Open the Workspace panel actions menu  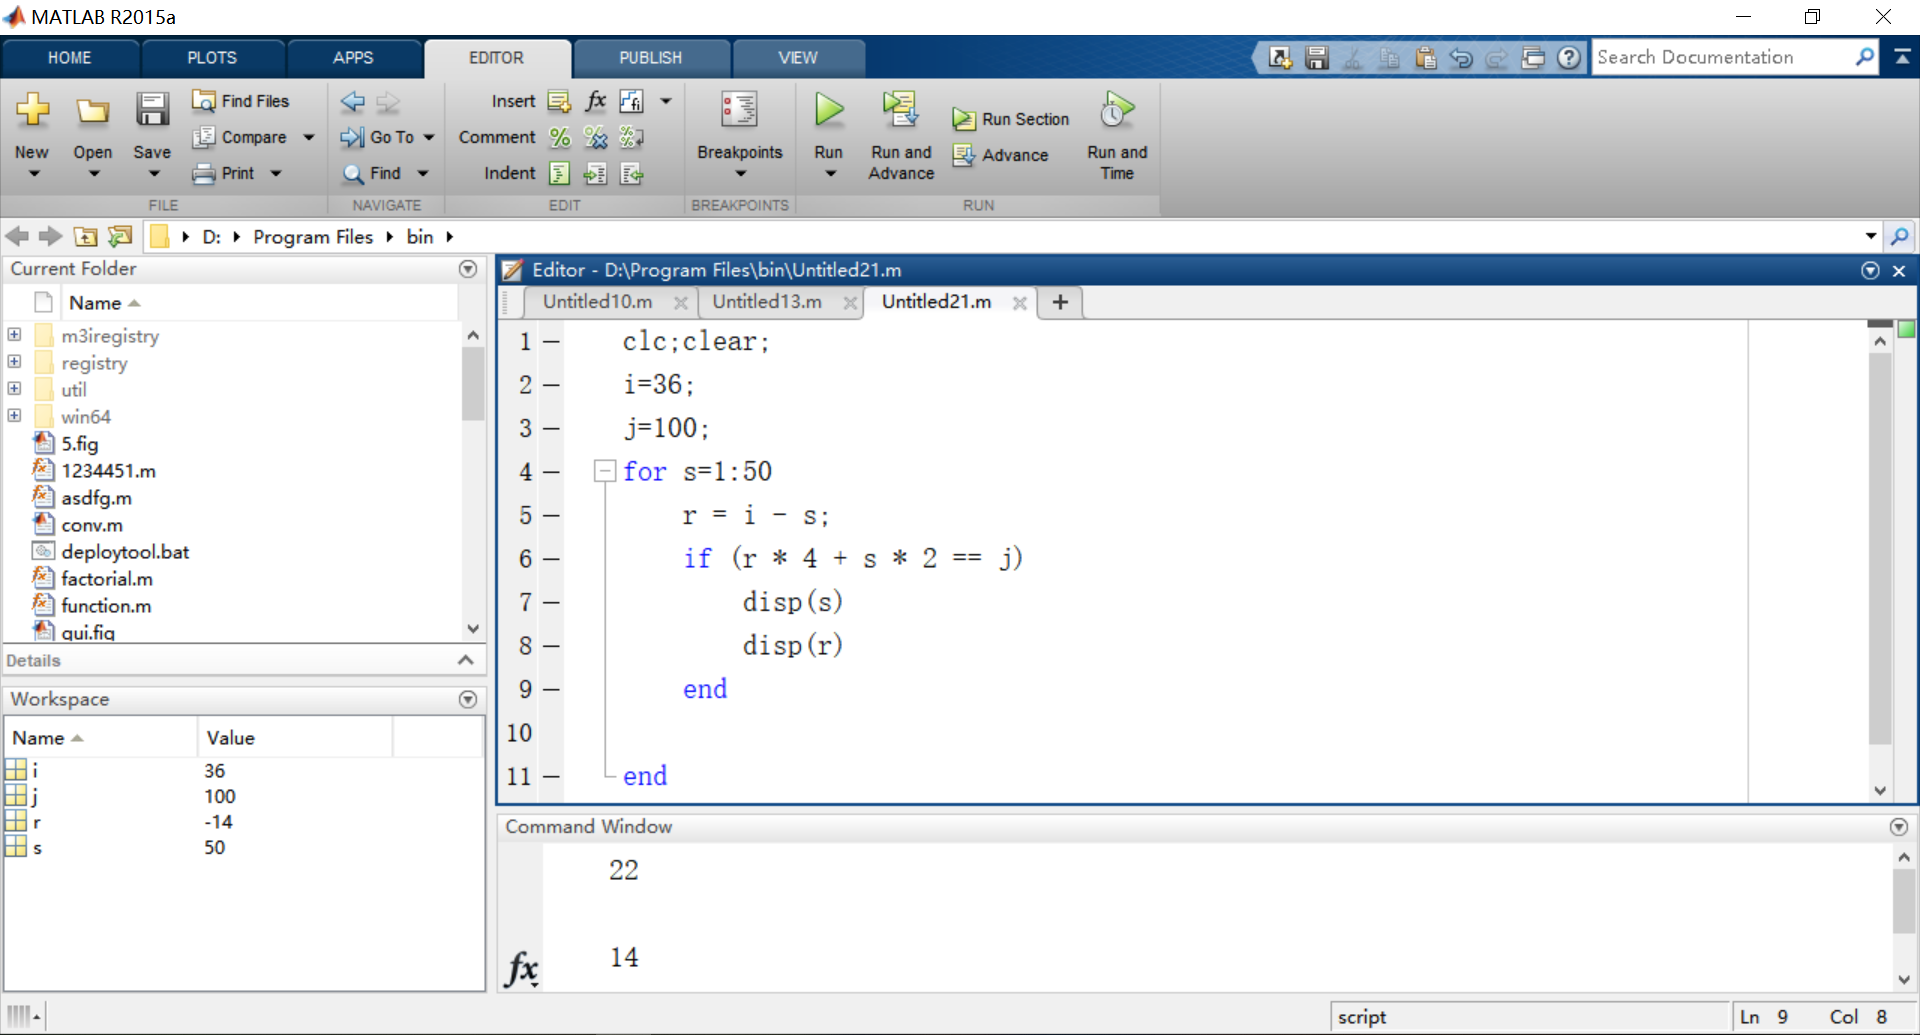[x=467, y=699]
